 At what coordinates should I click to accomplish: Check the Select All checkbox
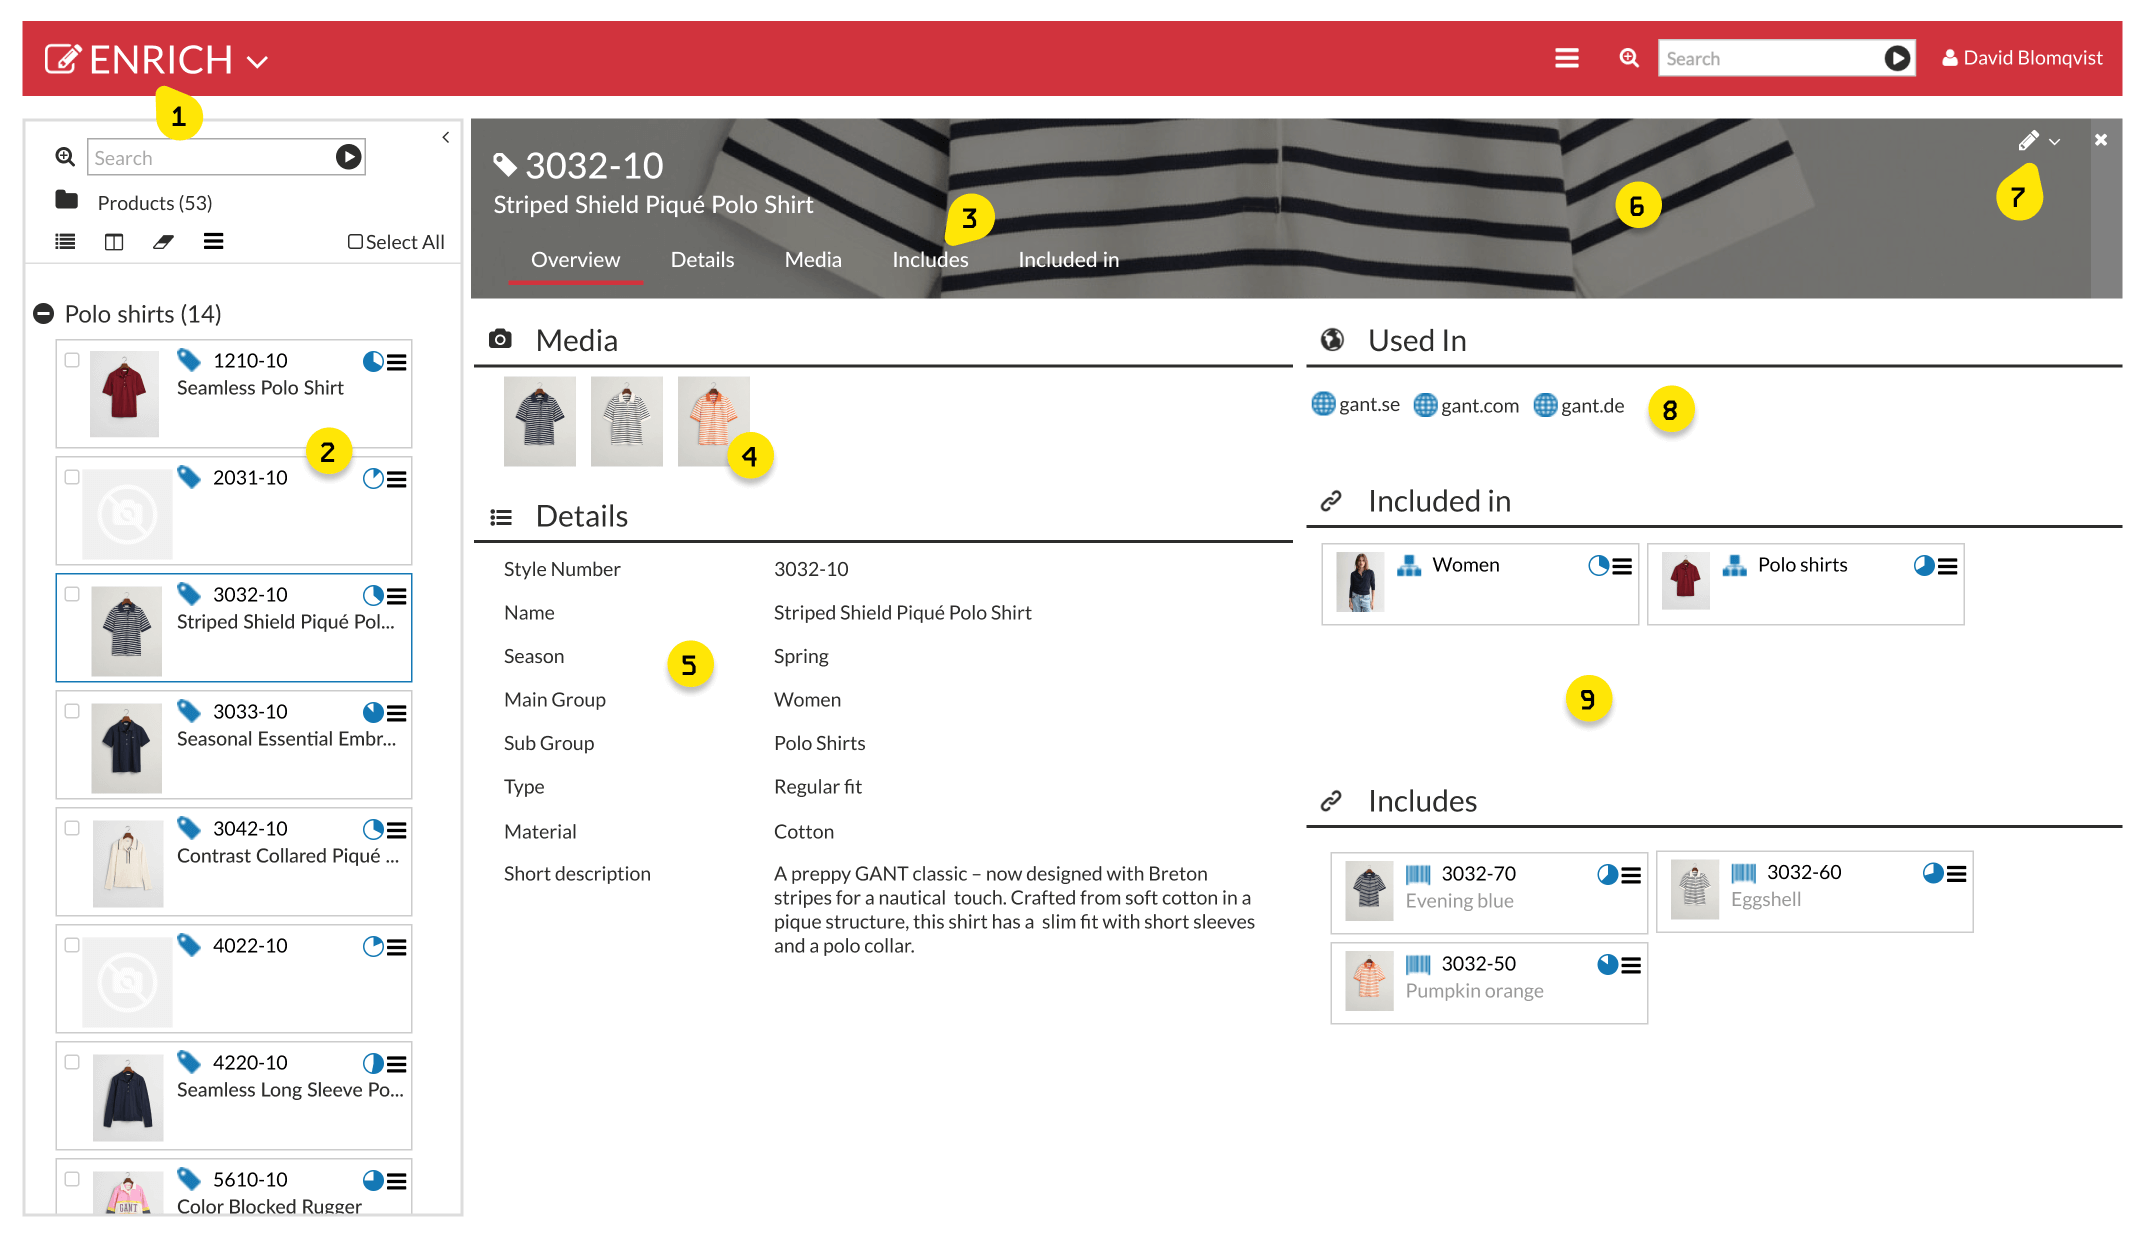[355, 242]
